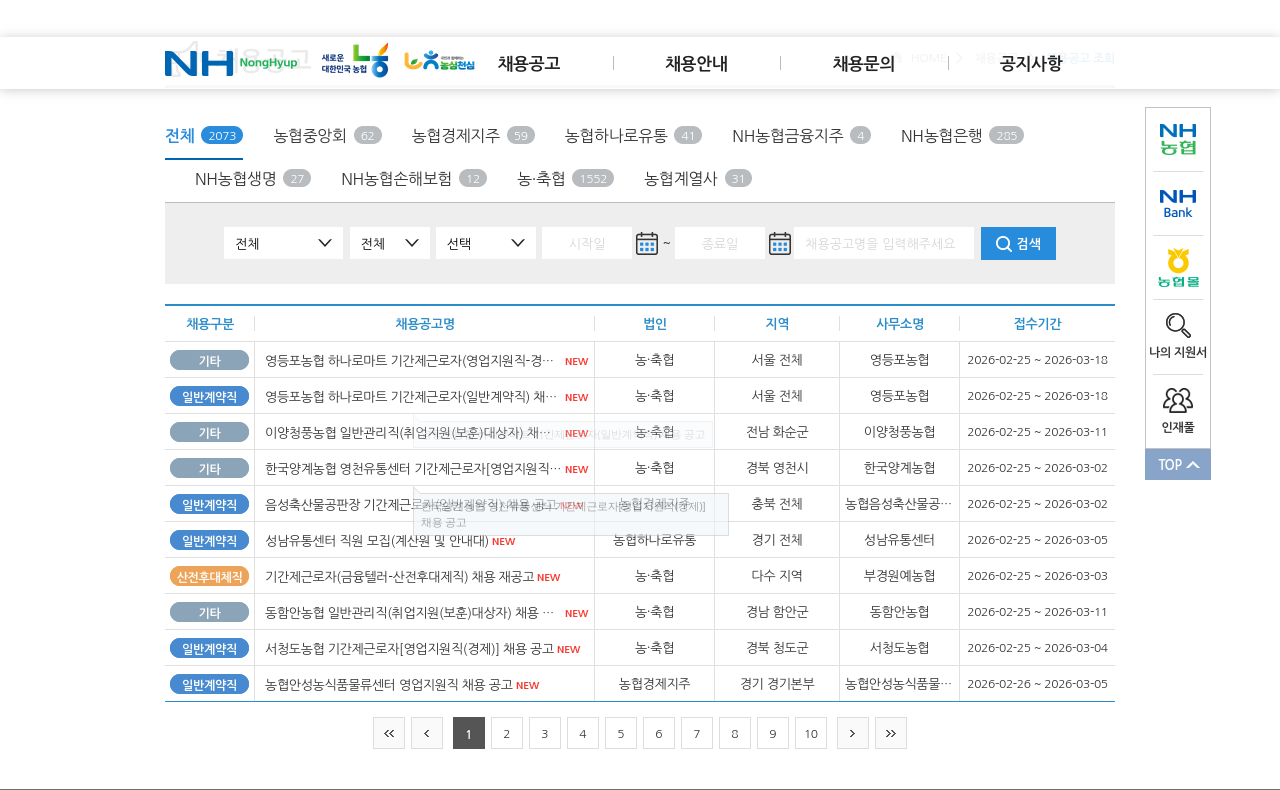Click the 종료일 date field
The height and width of the screenshot is (790, 1280).
click(x=720, y=243)
